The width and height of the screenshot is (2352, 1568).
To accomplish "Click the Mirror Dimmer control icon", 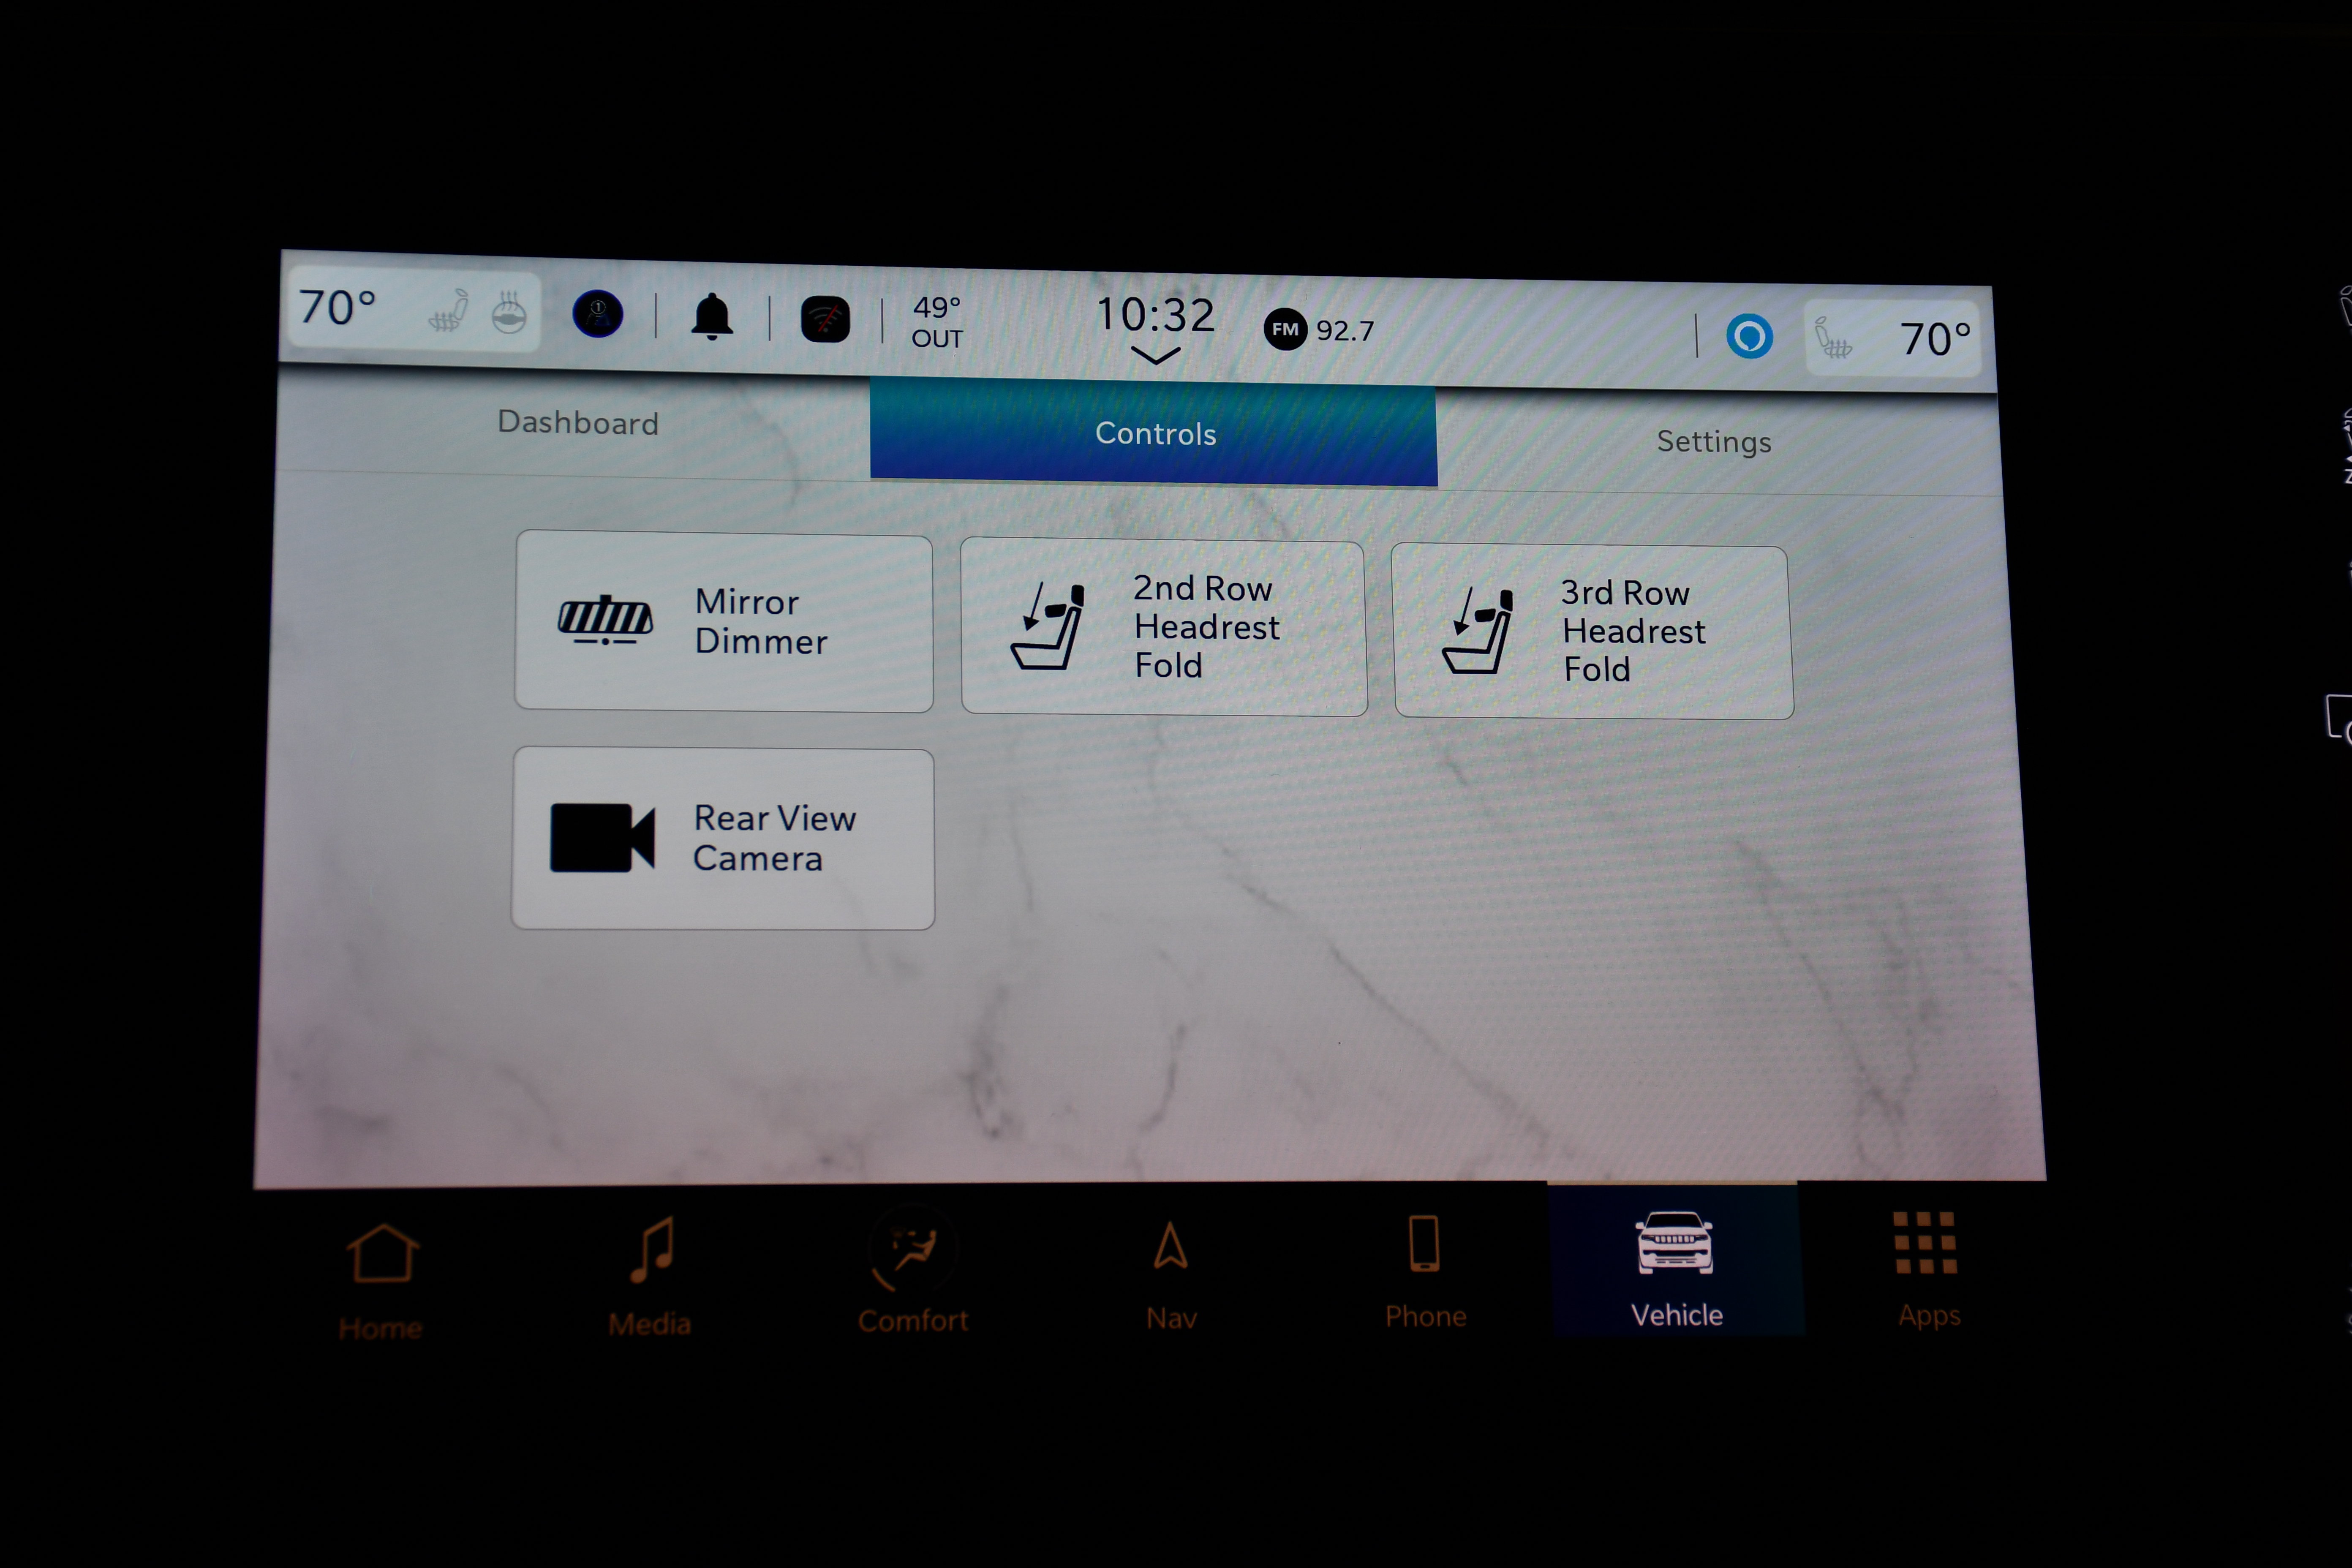I will coord(607,621).
